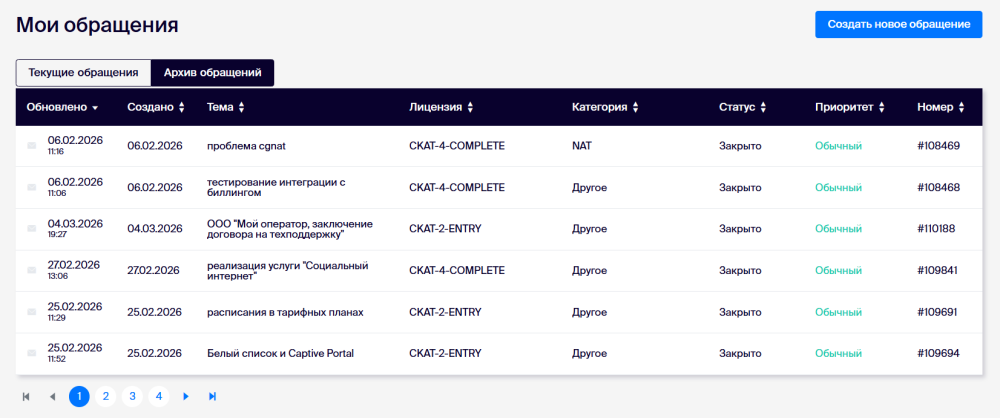
Task: Jump to the last page of results
Action: [212, 397]
